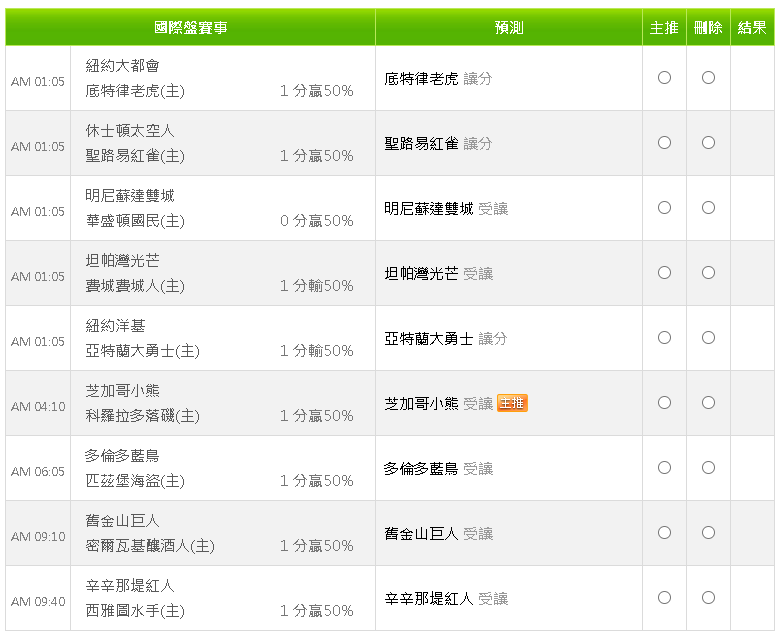The height and width of the screenshot is (642, 783).
Task: Select 刪除 radio for 底特律老虎 row
Action: coord(708,78)
